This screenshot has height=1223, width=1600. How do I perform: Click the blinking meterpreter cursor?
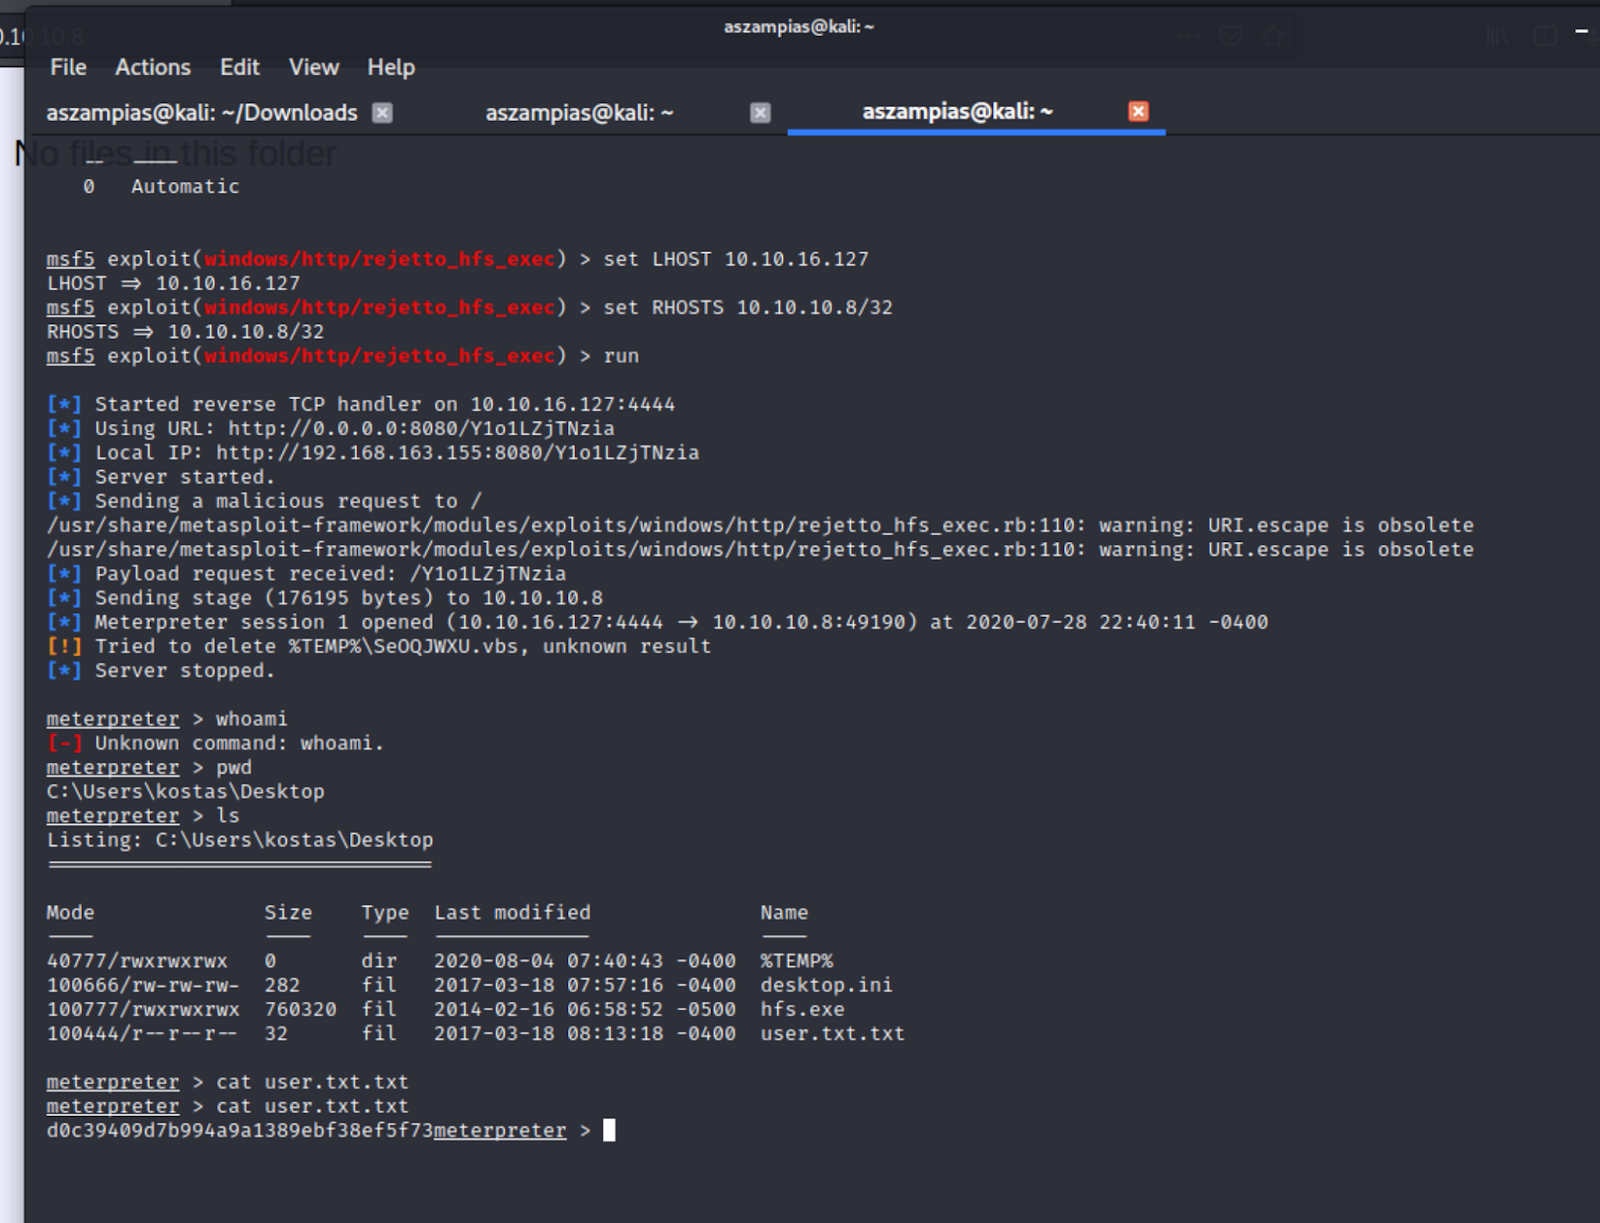[x=608, y=1130]
